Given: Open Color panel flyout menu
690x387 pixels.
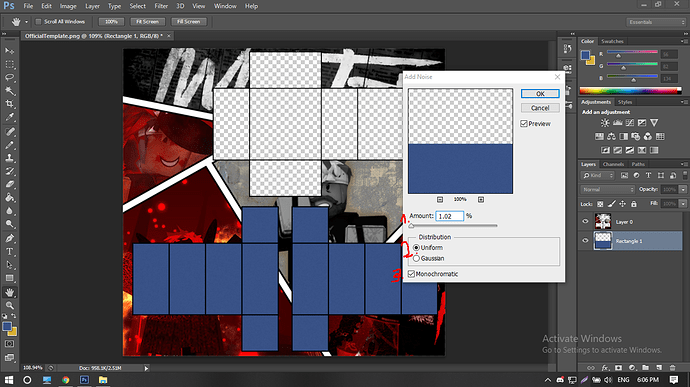Looking at the screenshot, I should click(x=683, y=41).
